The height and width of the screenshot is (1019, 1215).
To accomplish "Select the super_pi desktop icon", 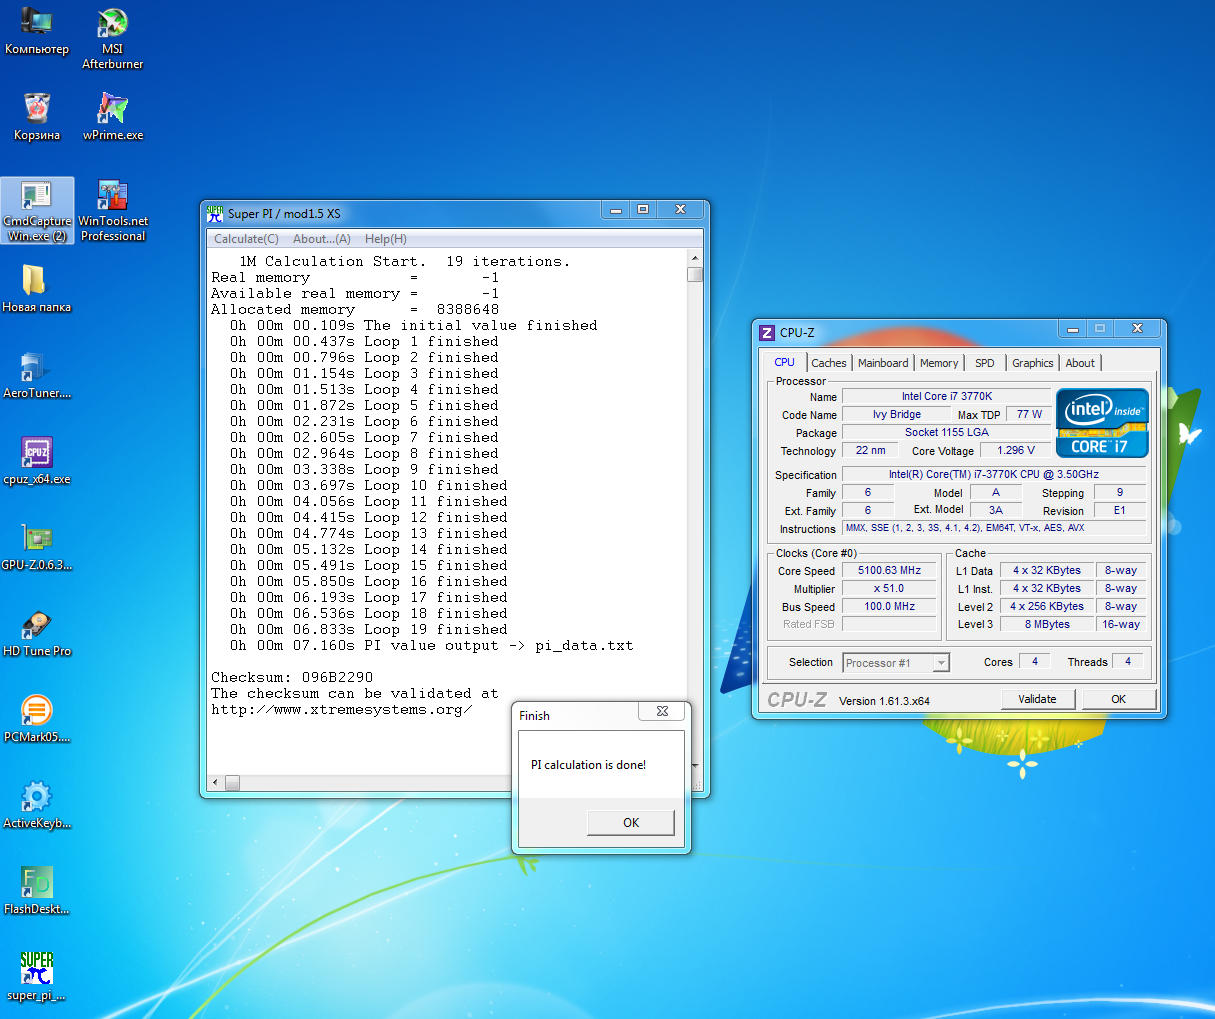I will (37, 977).
